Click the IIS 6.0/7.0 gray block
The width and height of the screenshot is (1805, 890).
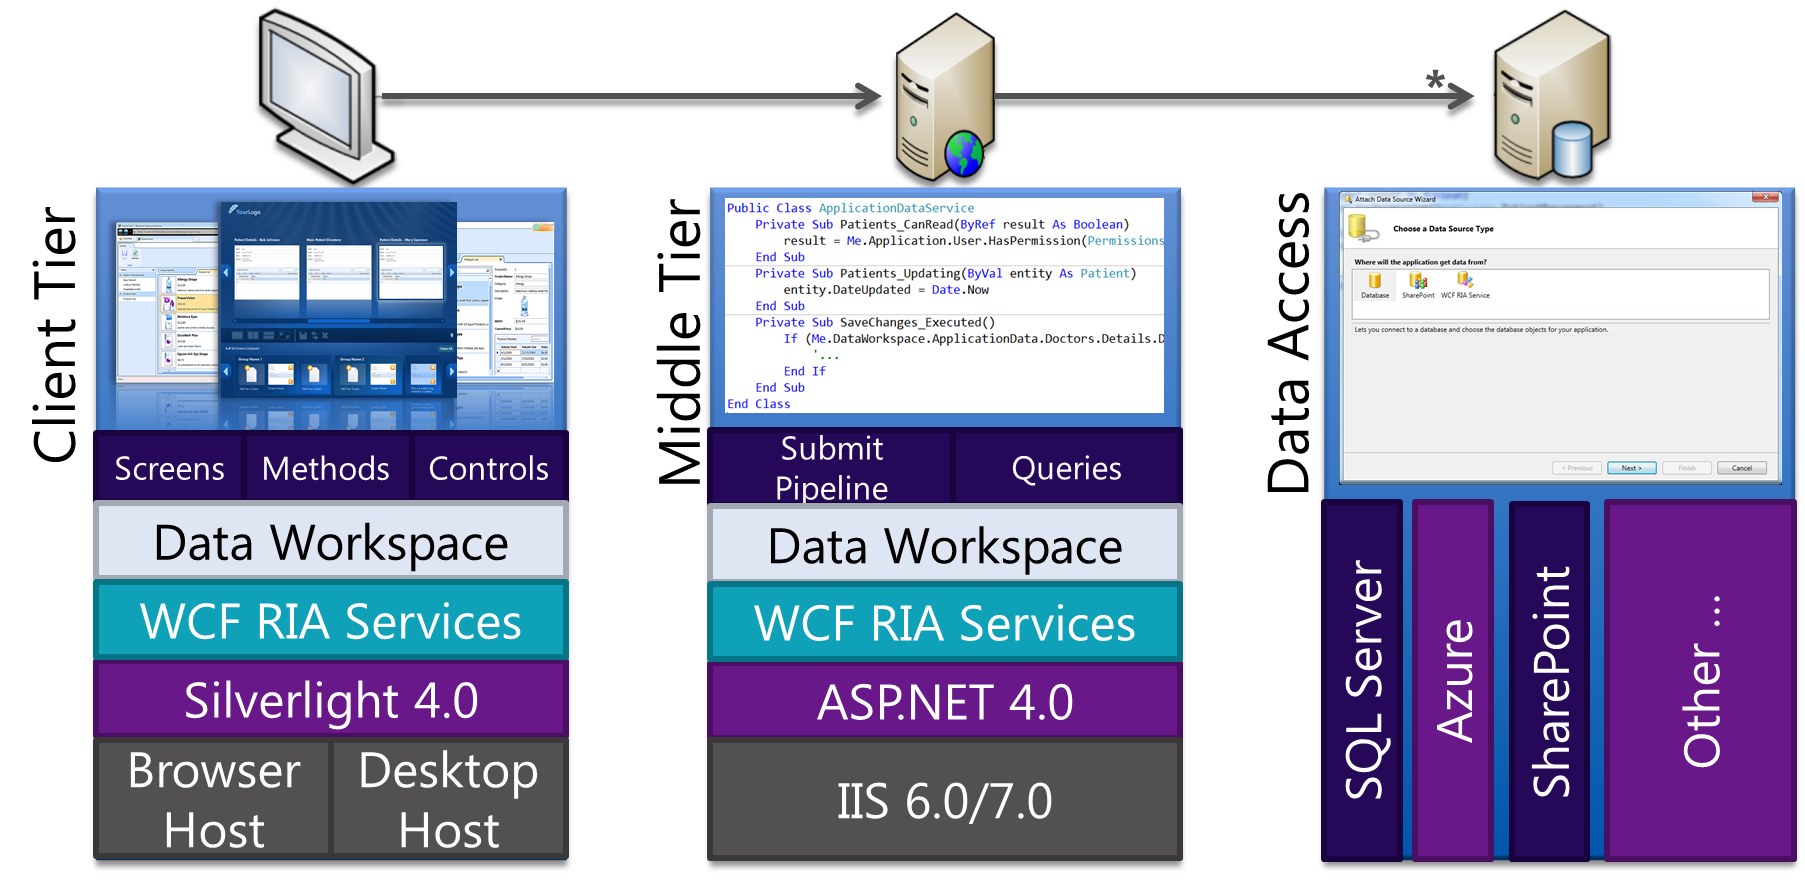(944, 800)
